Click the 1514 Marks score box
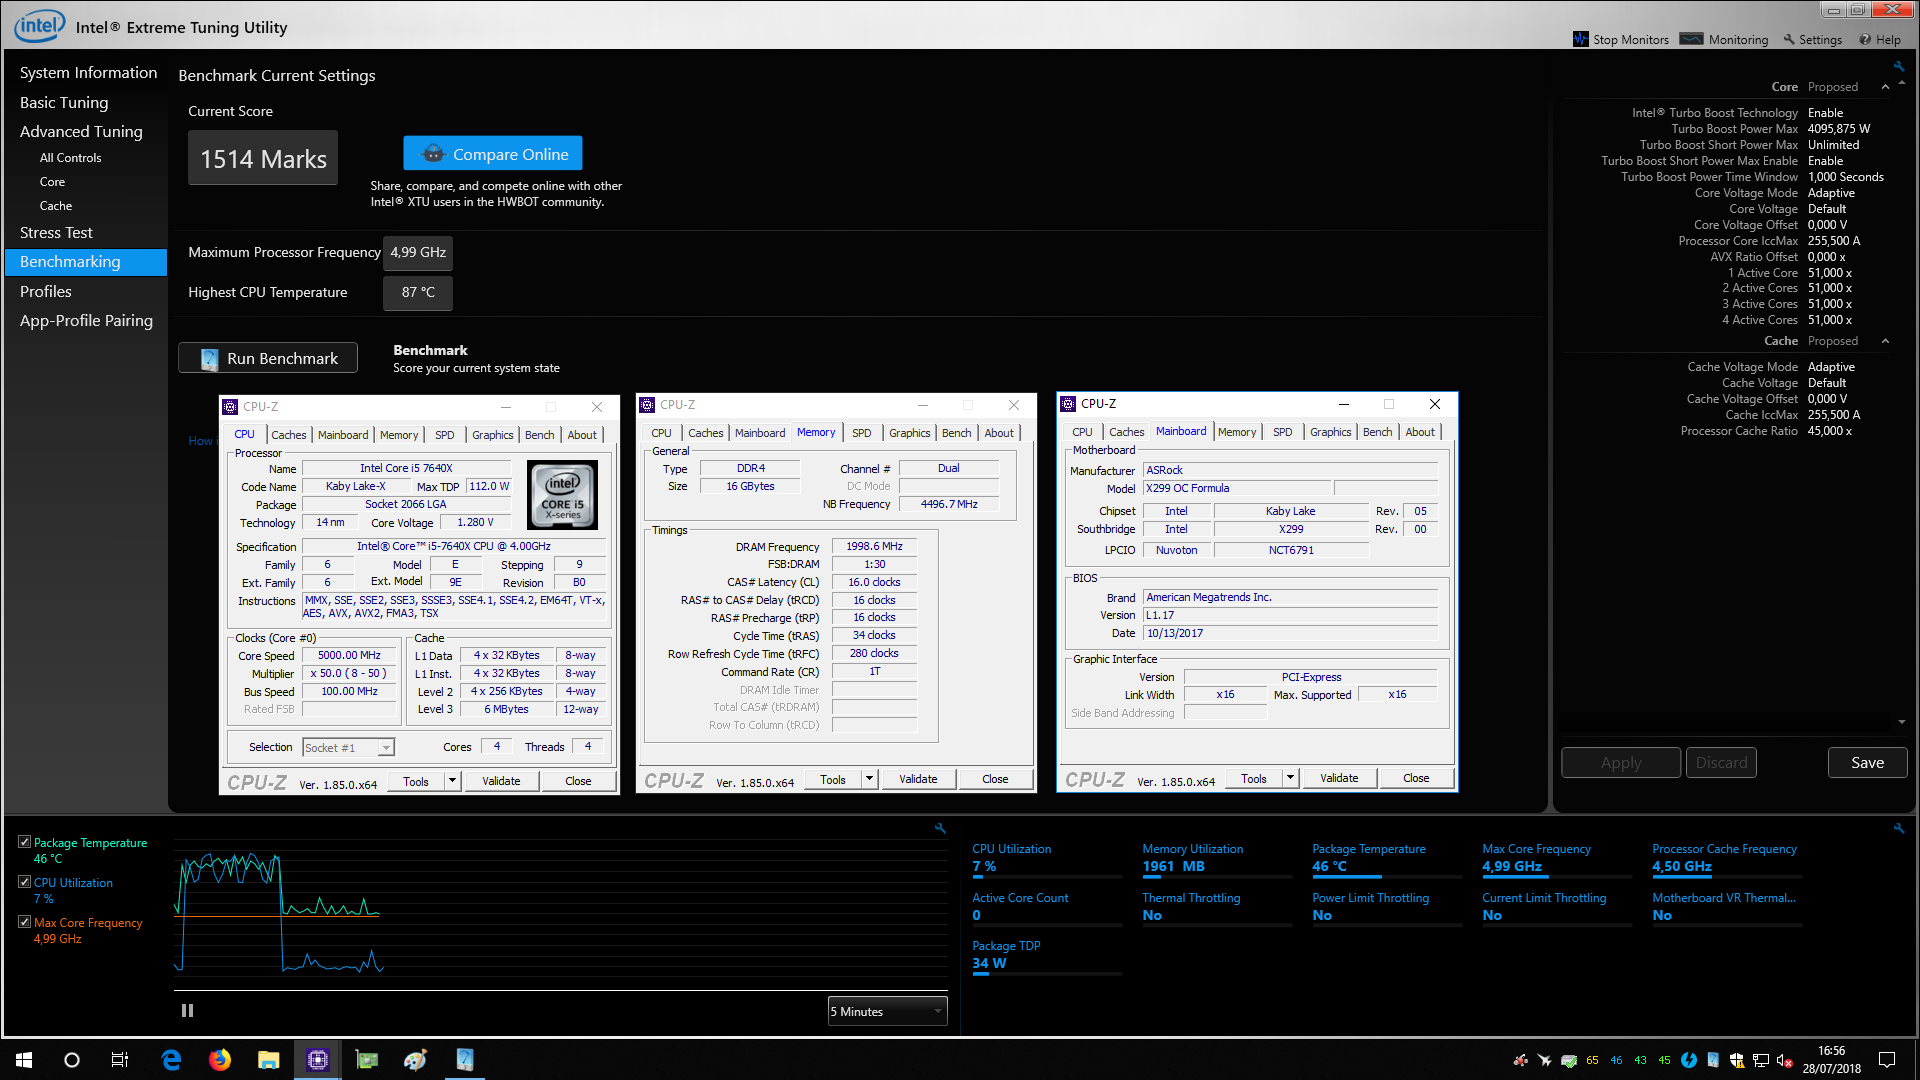 click(263, 158)
